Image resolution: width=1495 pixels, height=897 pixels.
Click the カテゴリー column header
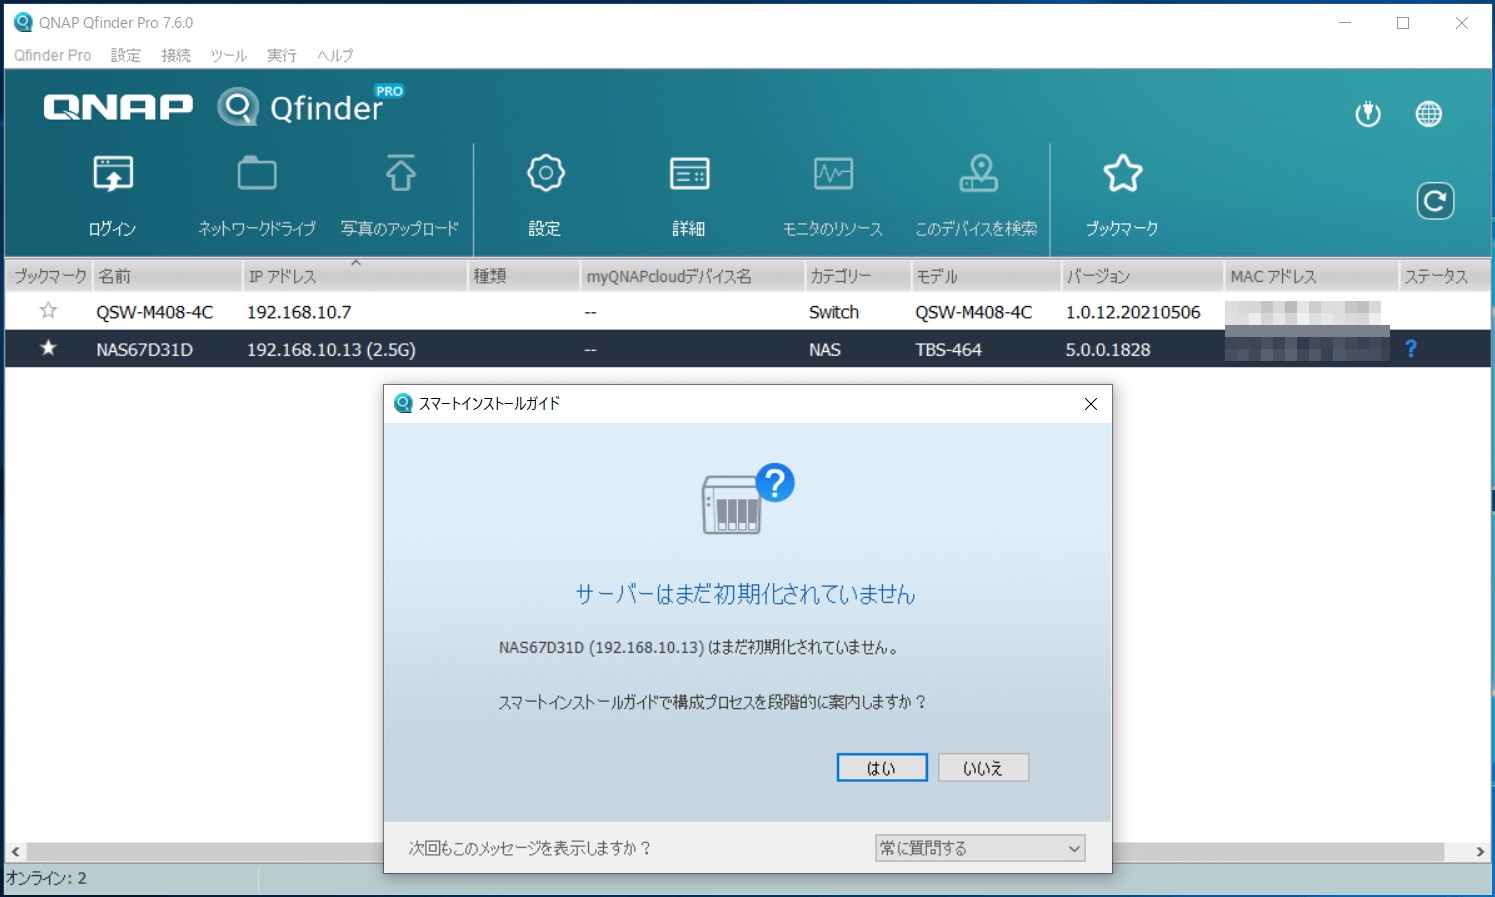pos(857,276)
